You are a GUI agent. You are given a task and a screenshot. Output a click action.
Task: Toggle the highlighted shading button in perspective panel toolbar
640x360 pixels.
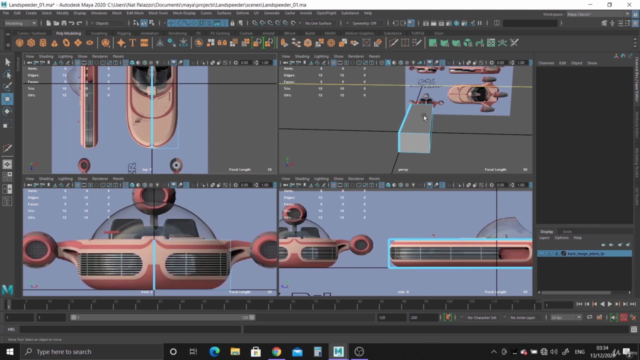pos(388,63)
